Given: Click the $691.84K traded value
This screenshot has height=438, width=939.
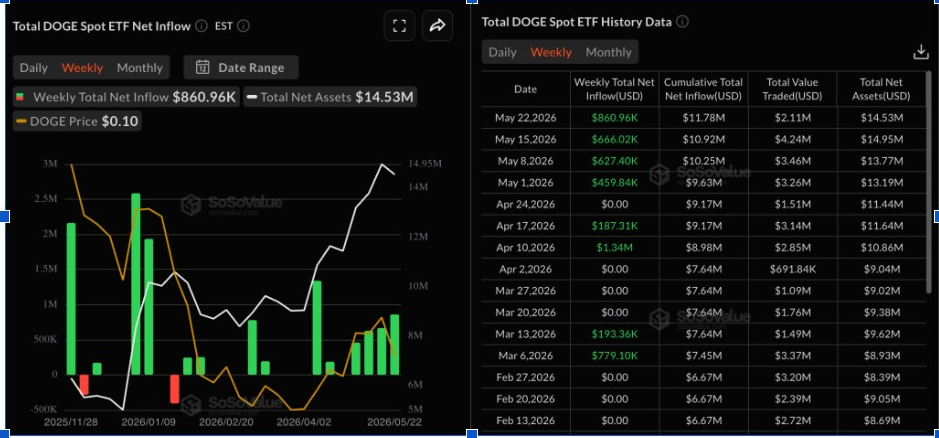Looking at the screenshot, I should 792,269.
